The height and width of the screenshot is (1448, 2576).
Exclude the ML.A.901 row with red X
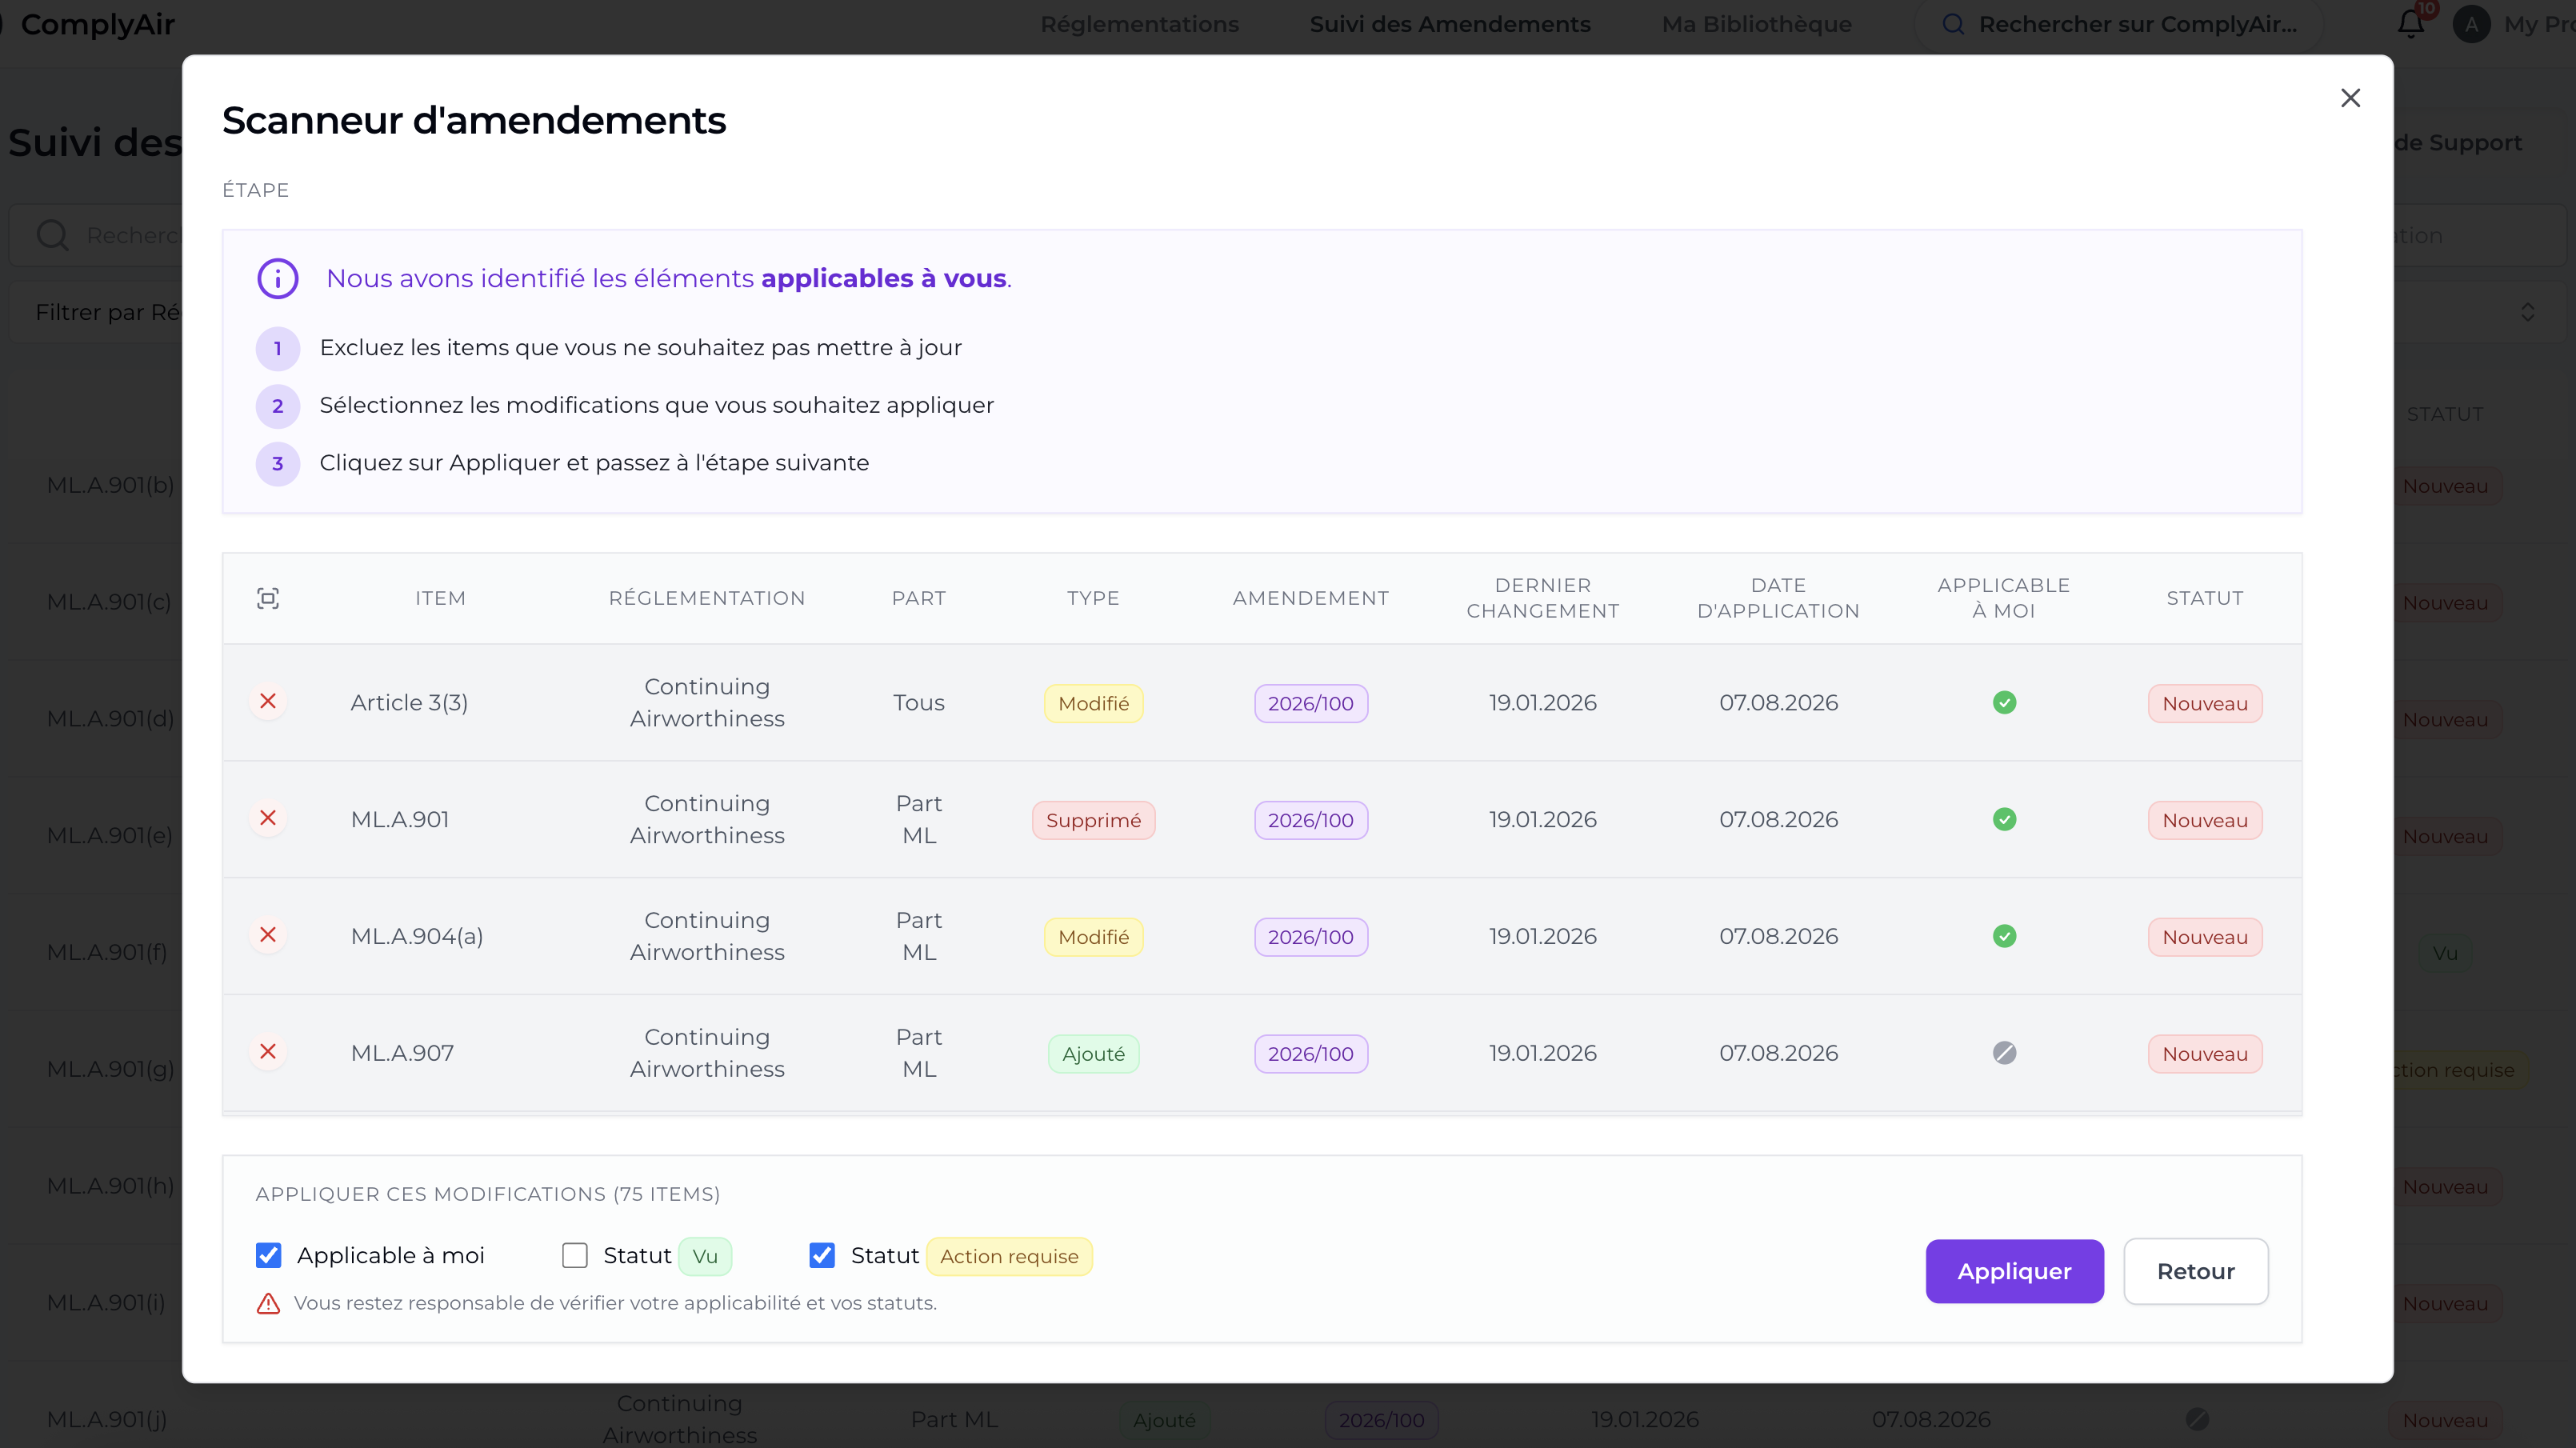[x=268, y=819]
